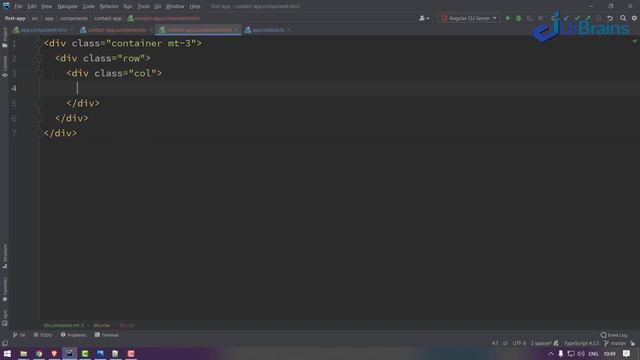This screenshot has height=360, width=640.
Task: Open the Help menu
Action: click(195, 7)
